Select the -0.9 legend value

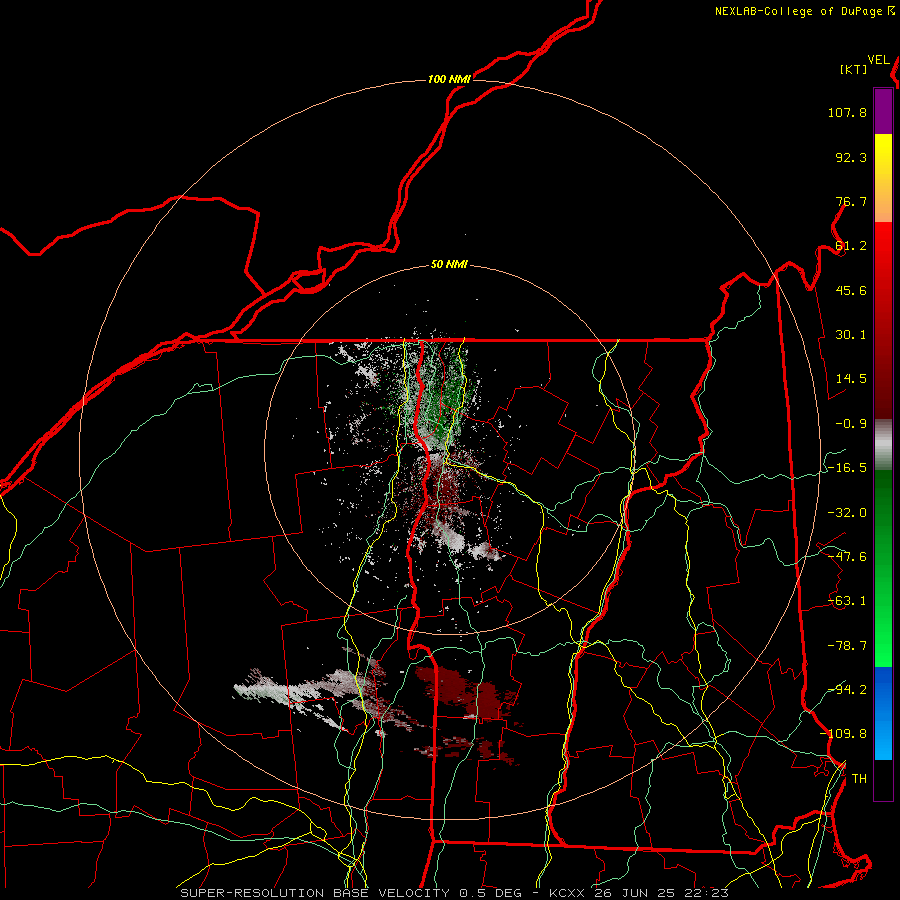pos(847,424)
